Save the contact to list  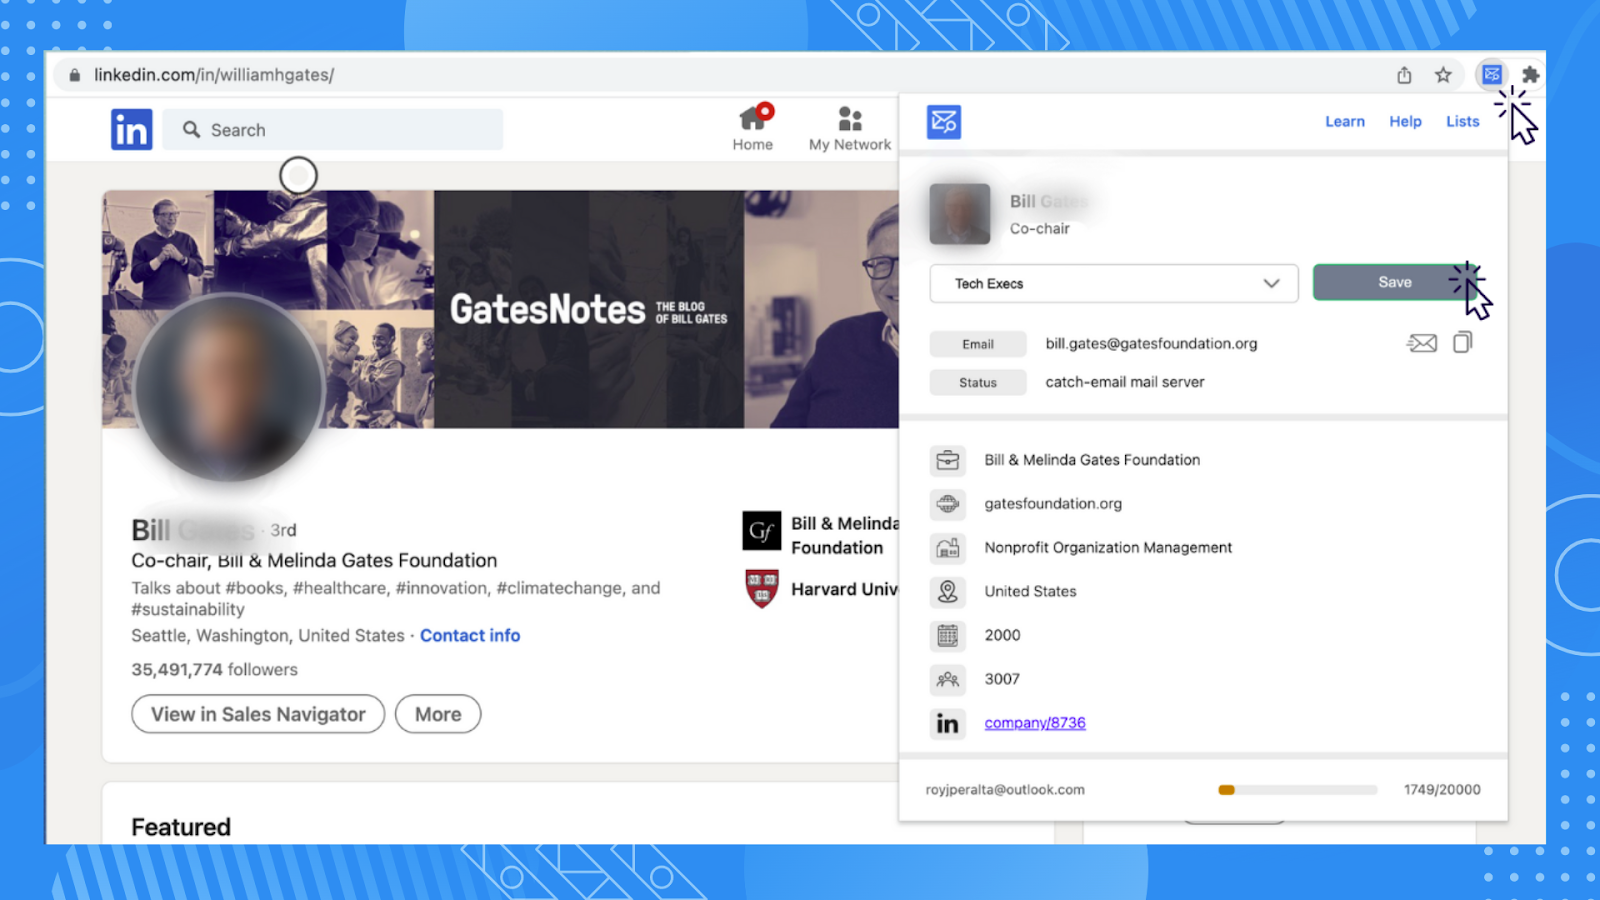(1395, 283)
